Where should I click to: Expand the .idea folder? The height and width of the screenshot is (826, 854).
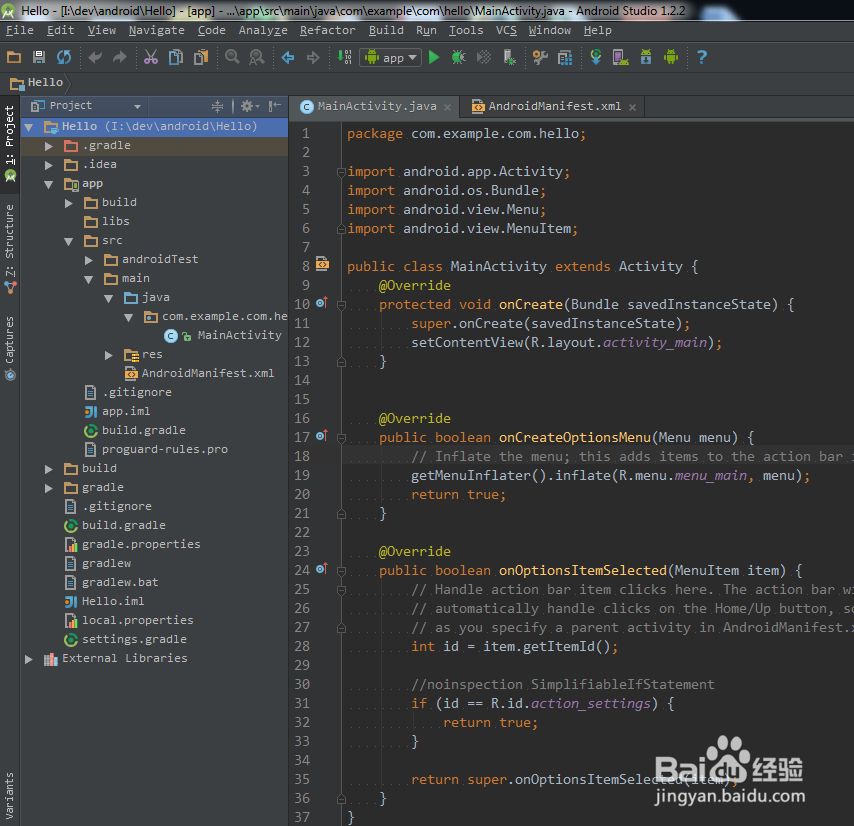[49, 165]
